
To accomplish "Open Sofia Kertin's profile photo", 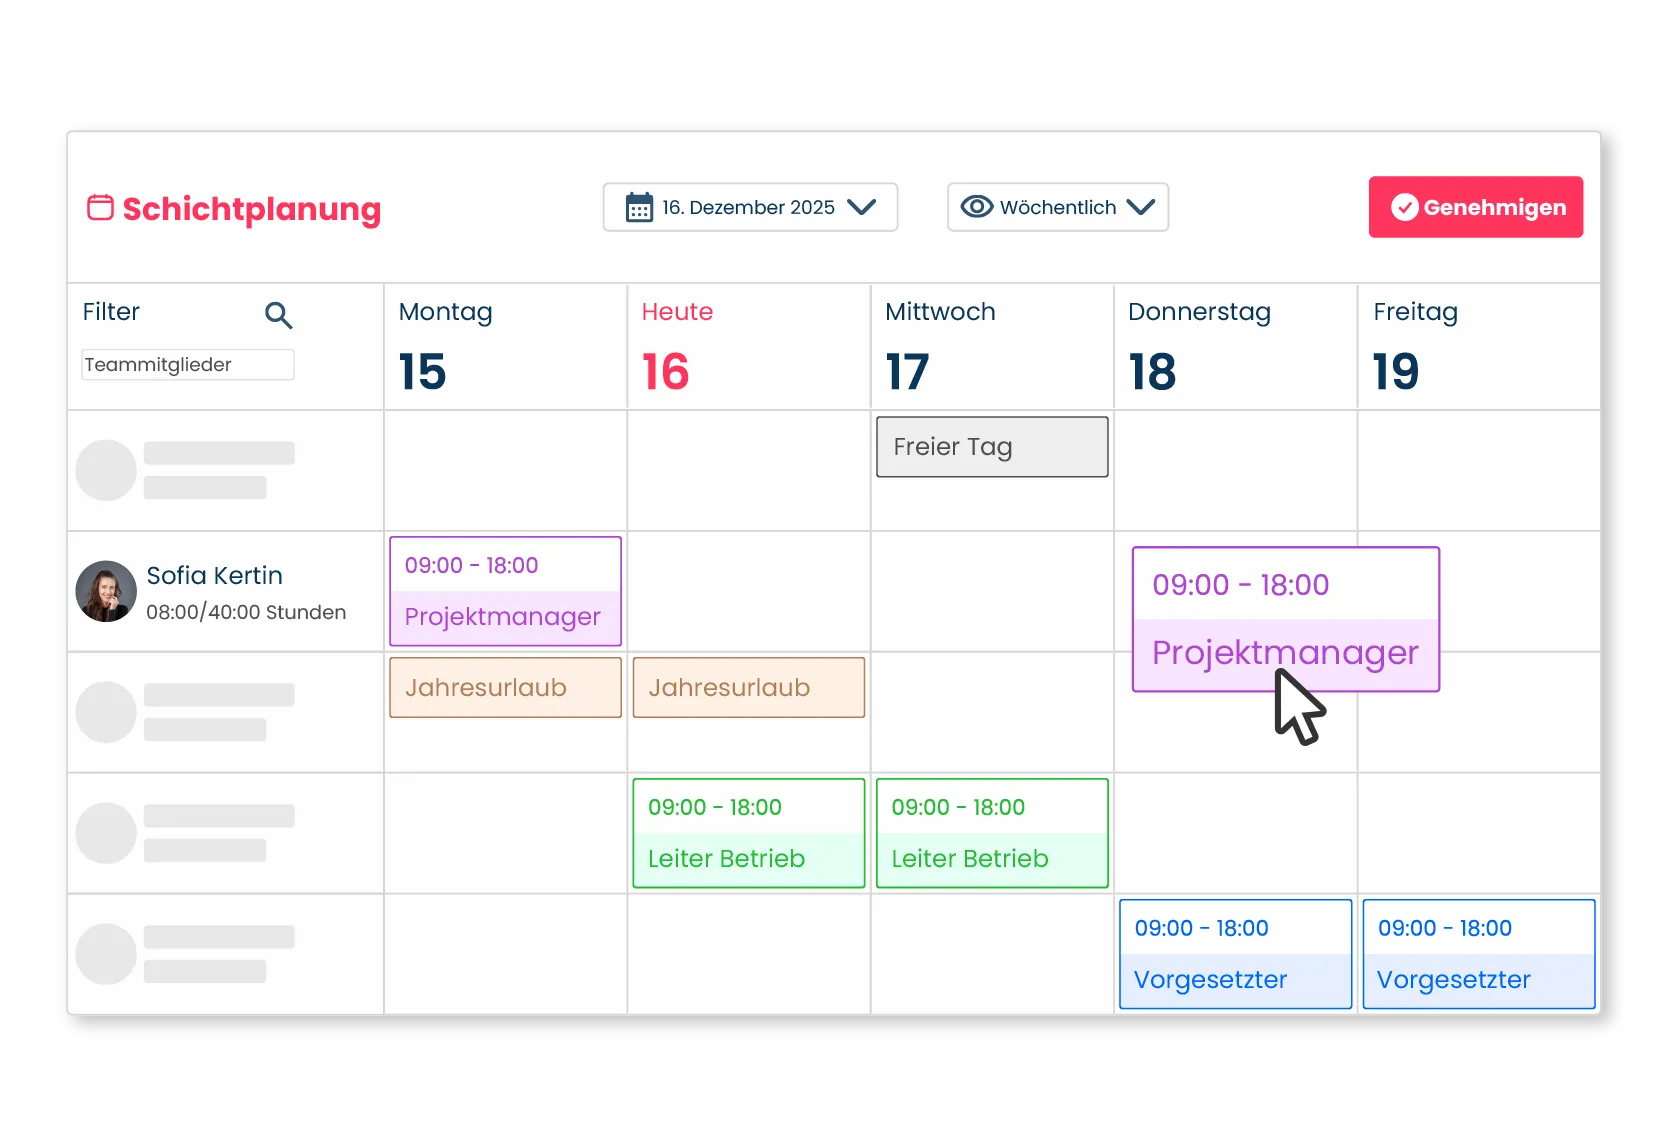I will click(x=106, y=591).
